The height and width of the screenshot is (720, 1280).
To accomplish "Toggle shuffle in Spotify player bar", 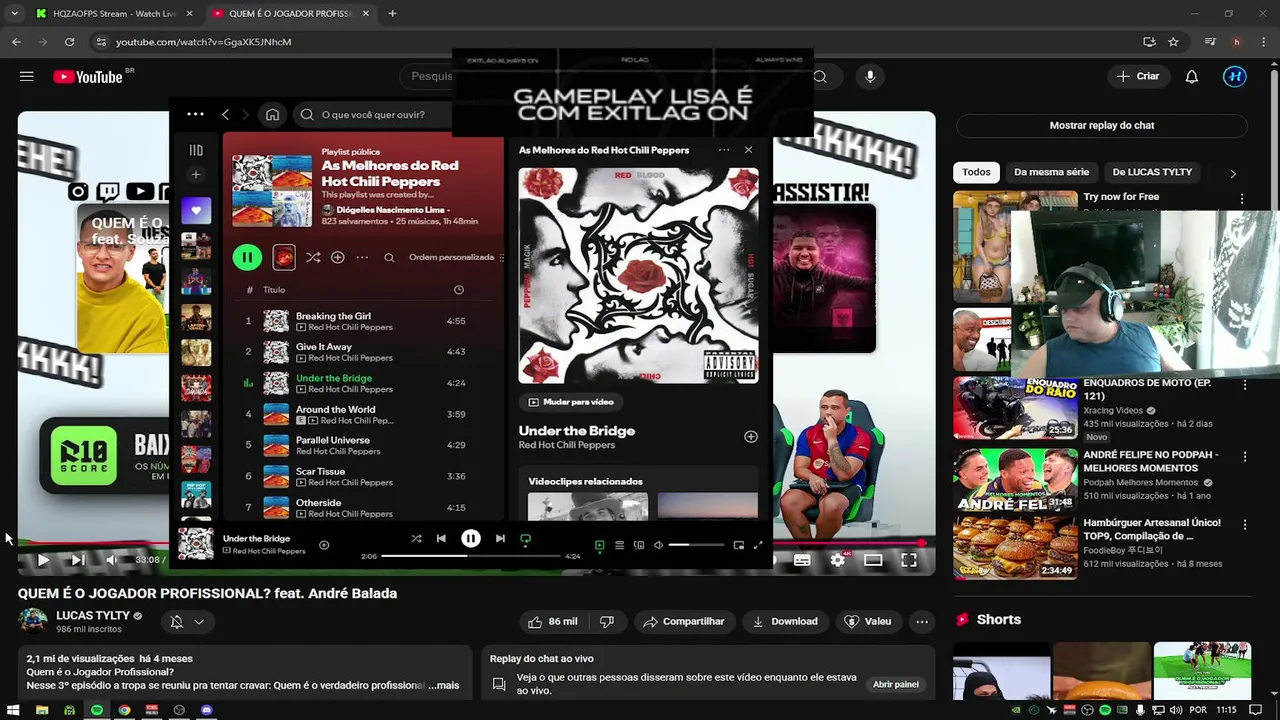I will click(416, 539).
